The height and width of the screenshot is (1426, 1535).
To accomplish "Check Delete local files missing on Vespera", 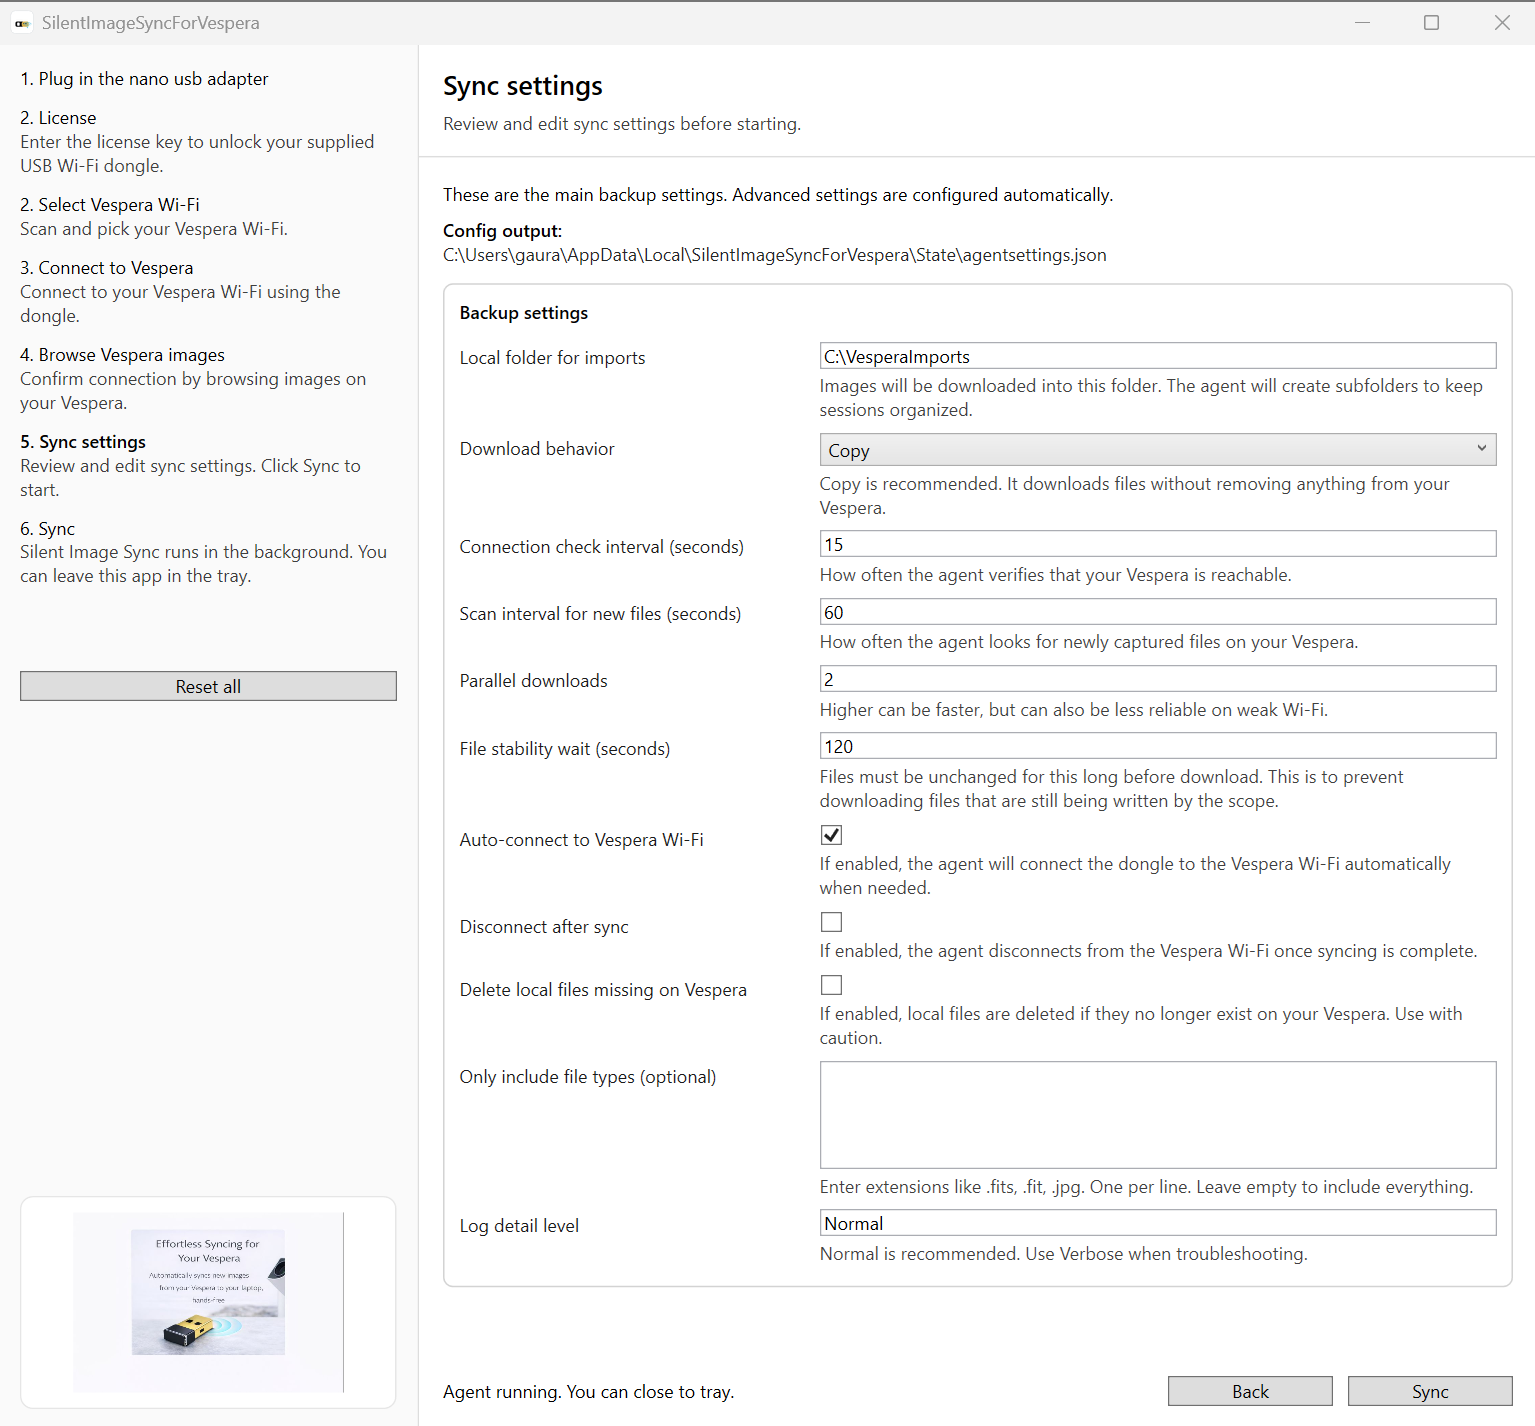I will point(831,985).
